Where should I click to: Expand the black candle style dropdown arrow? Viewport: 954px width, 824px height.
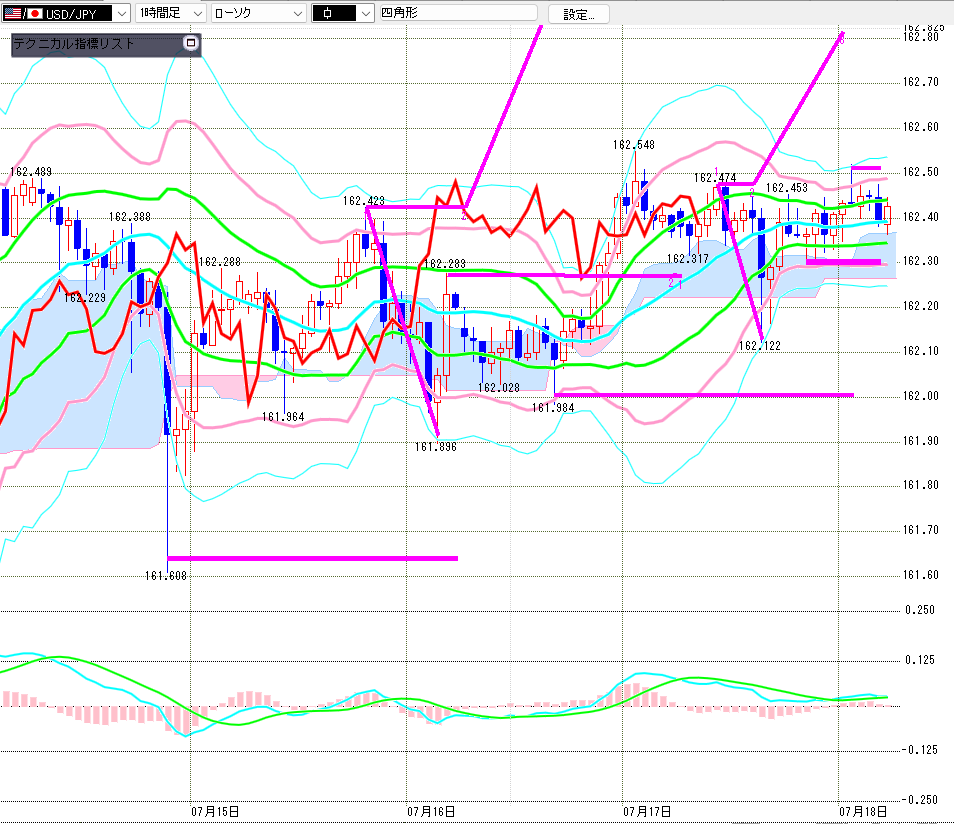pyautogui.click(x=365, y=13)
